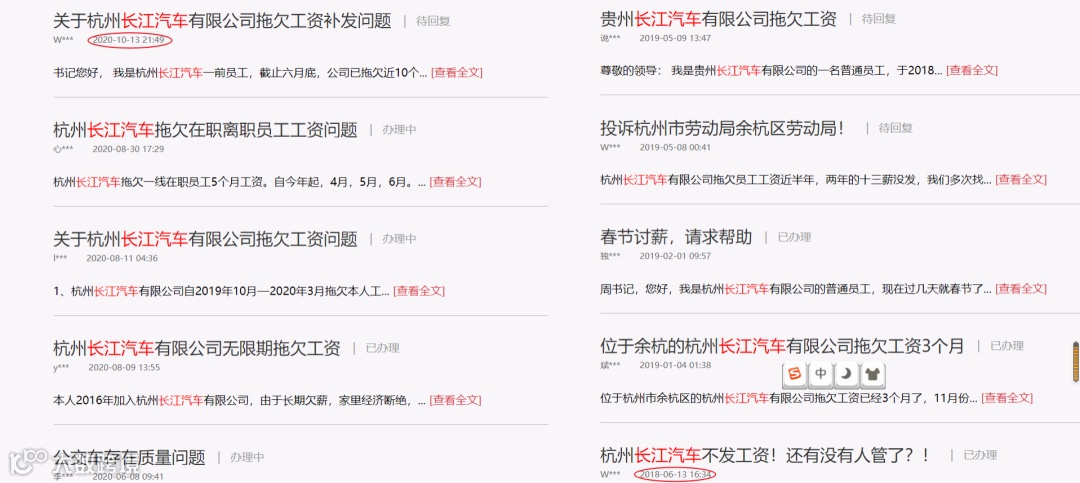Open post 关于杭州长江汽车有限公司拖欠工资问题

tap(205, 239)
